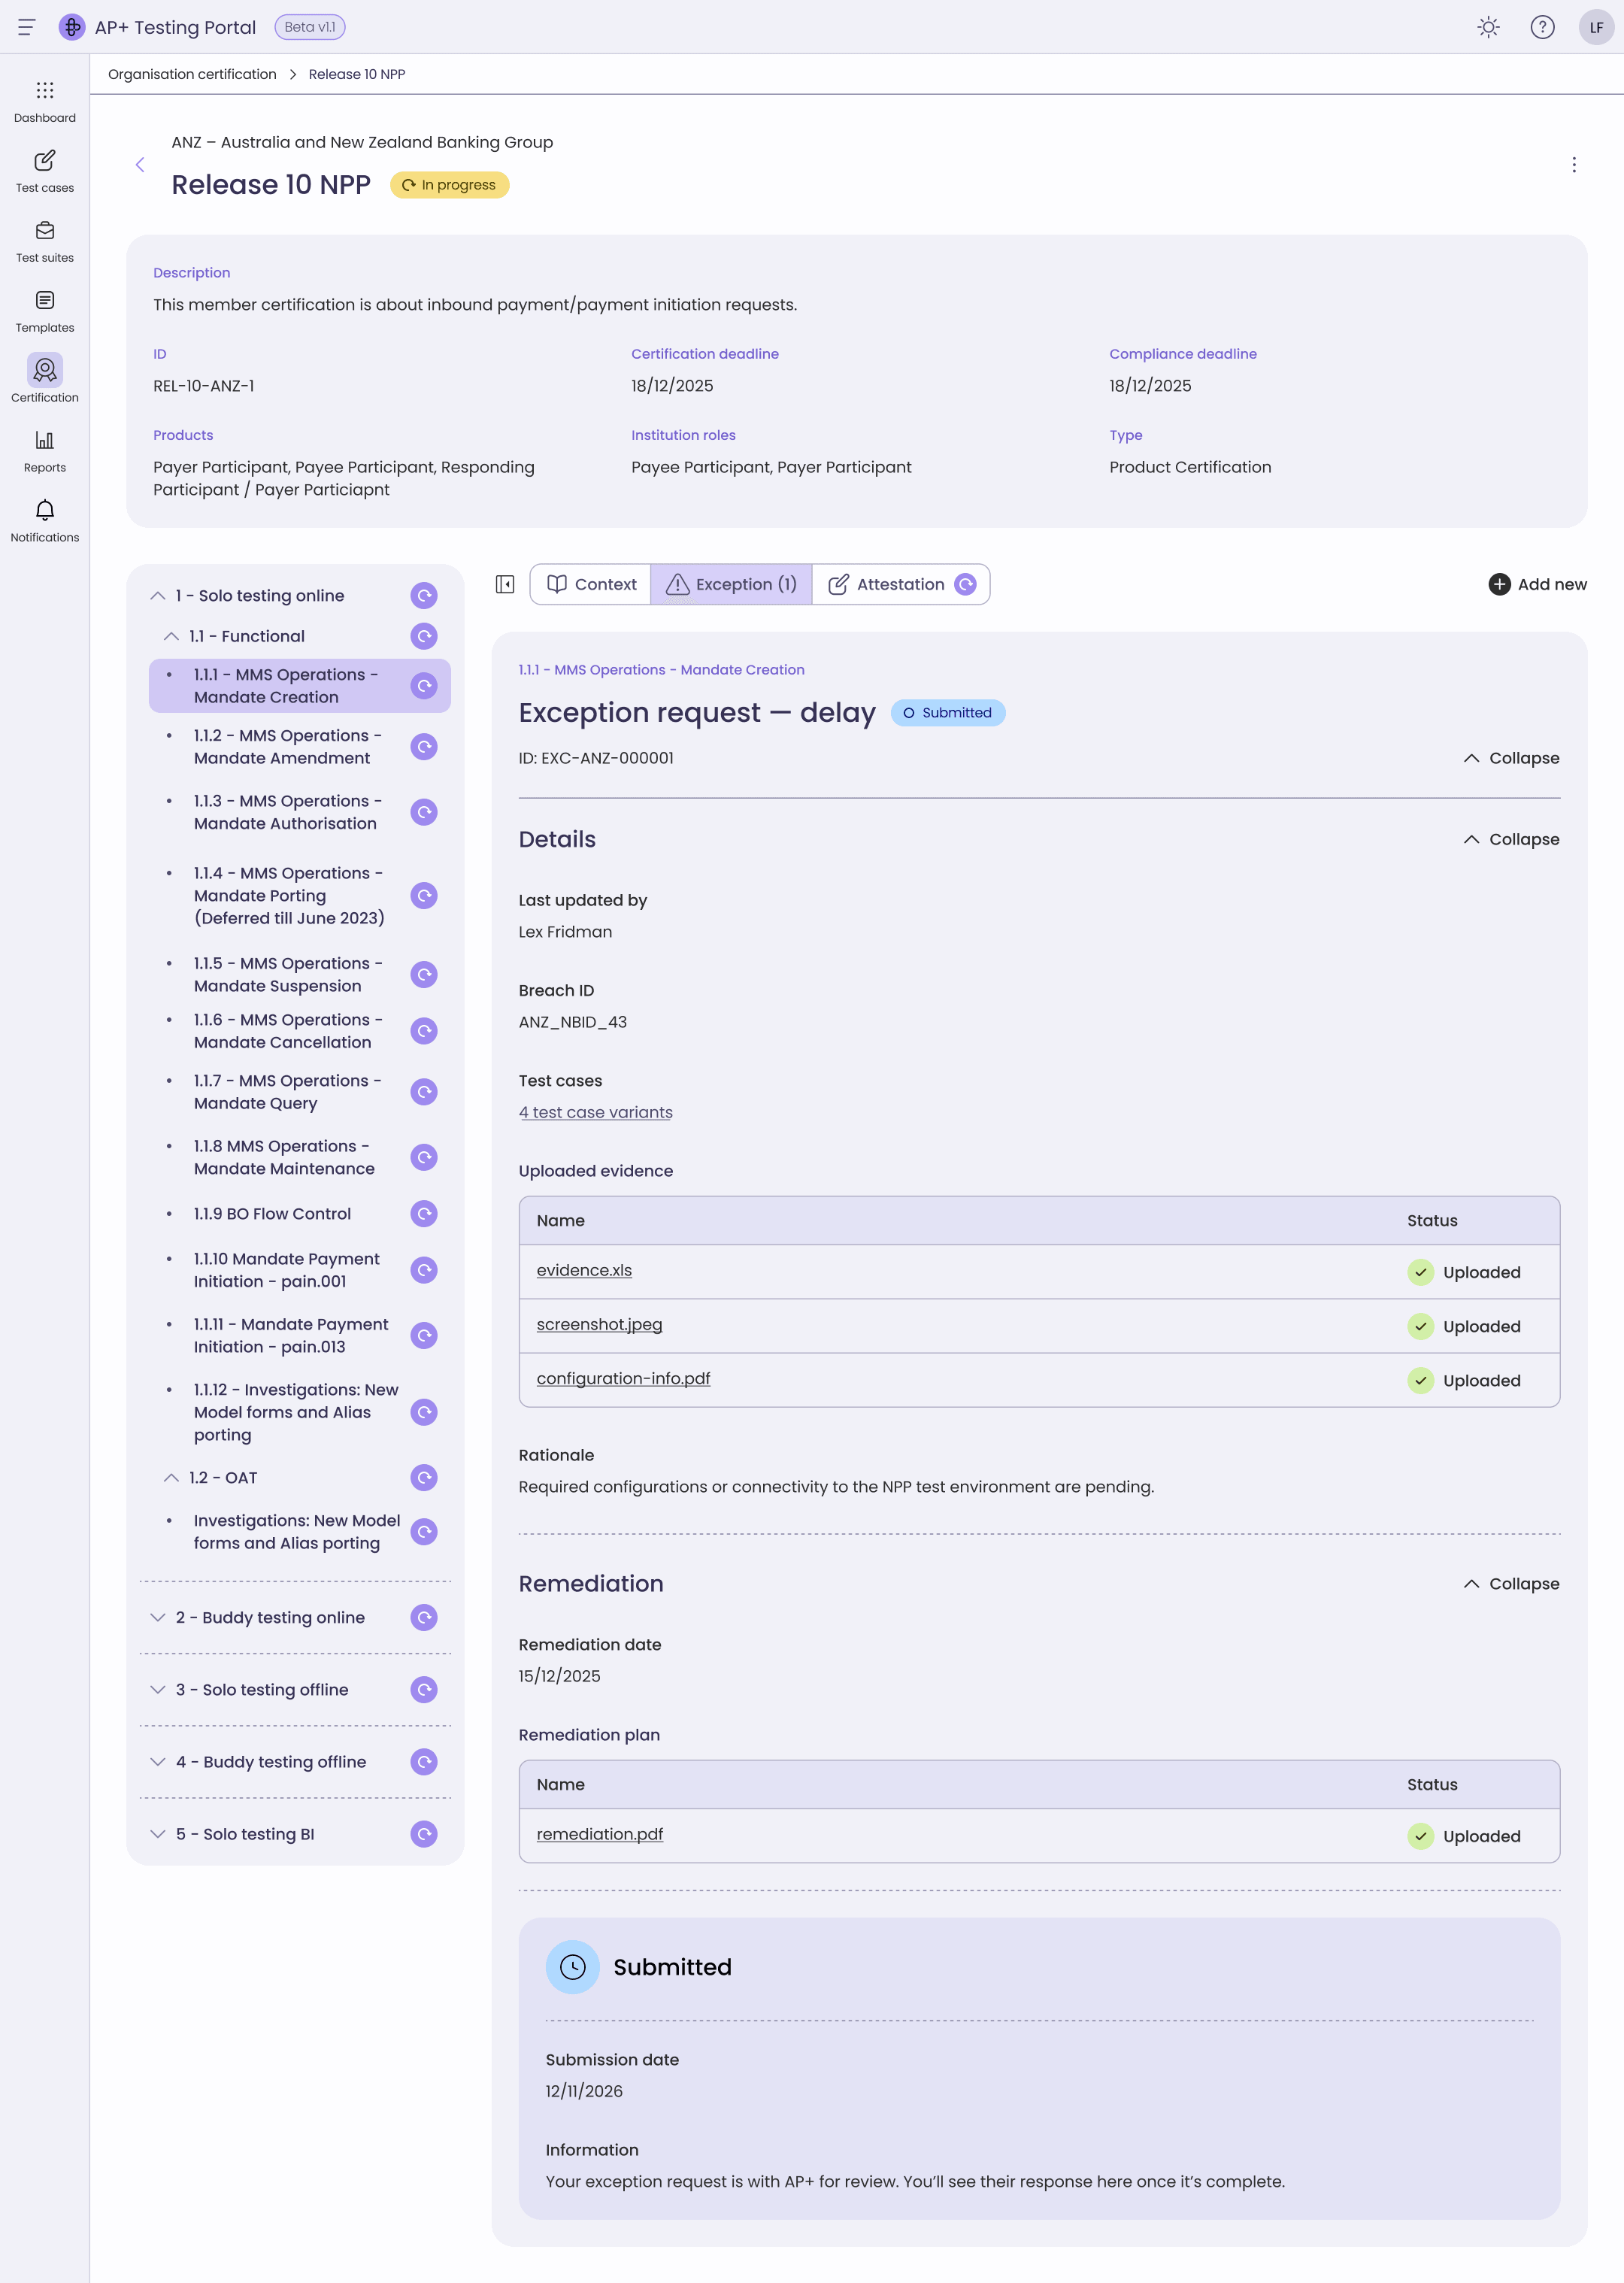Viewport: 1624px width, 2283px height.
Task: Open the LF user avatar menu
Action: point(1596,27)
